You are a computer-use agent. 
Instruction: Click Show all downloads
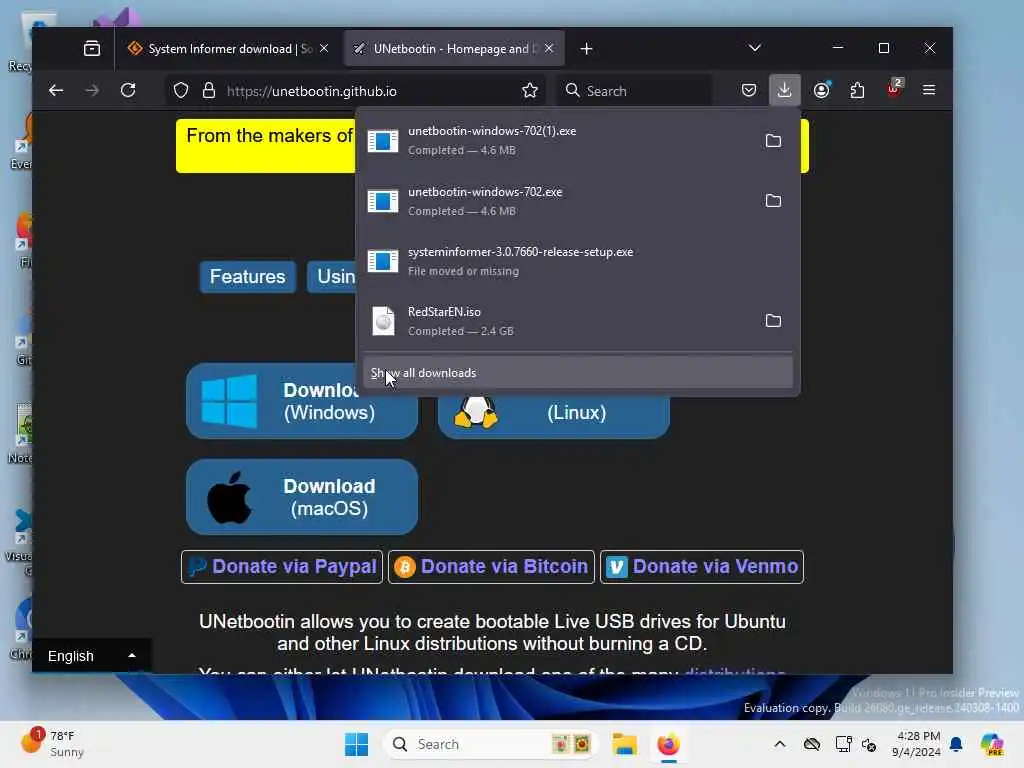tap(577, 373)
